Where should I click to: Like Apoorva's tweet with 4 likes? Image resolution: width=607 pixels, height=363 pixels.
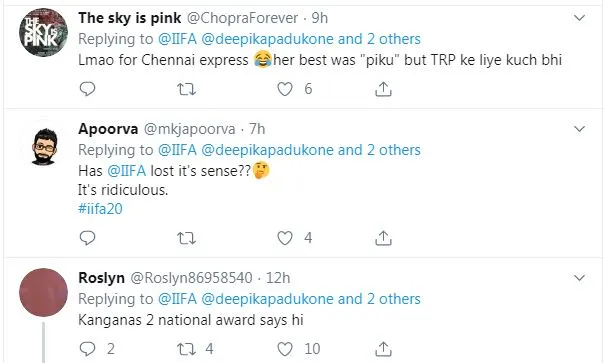click(285, 238)
